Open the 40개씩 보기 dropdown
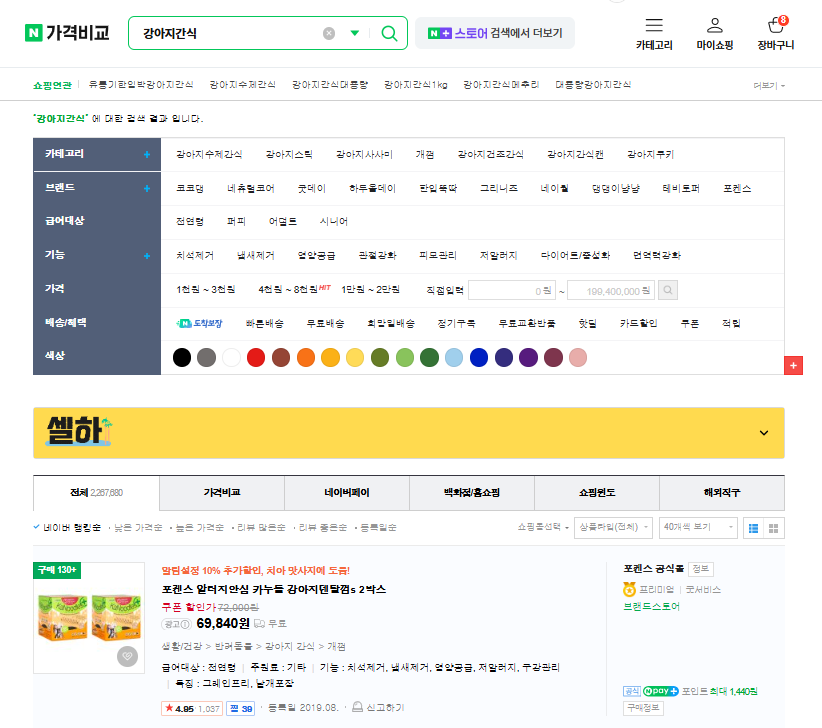The image size is (822, 728). [698, 527]
